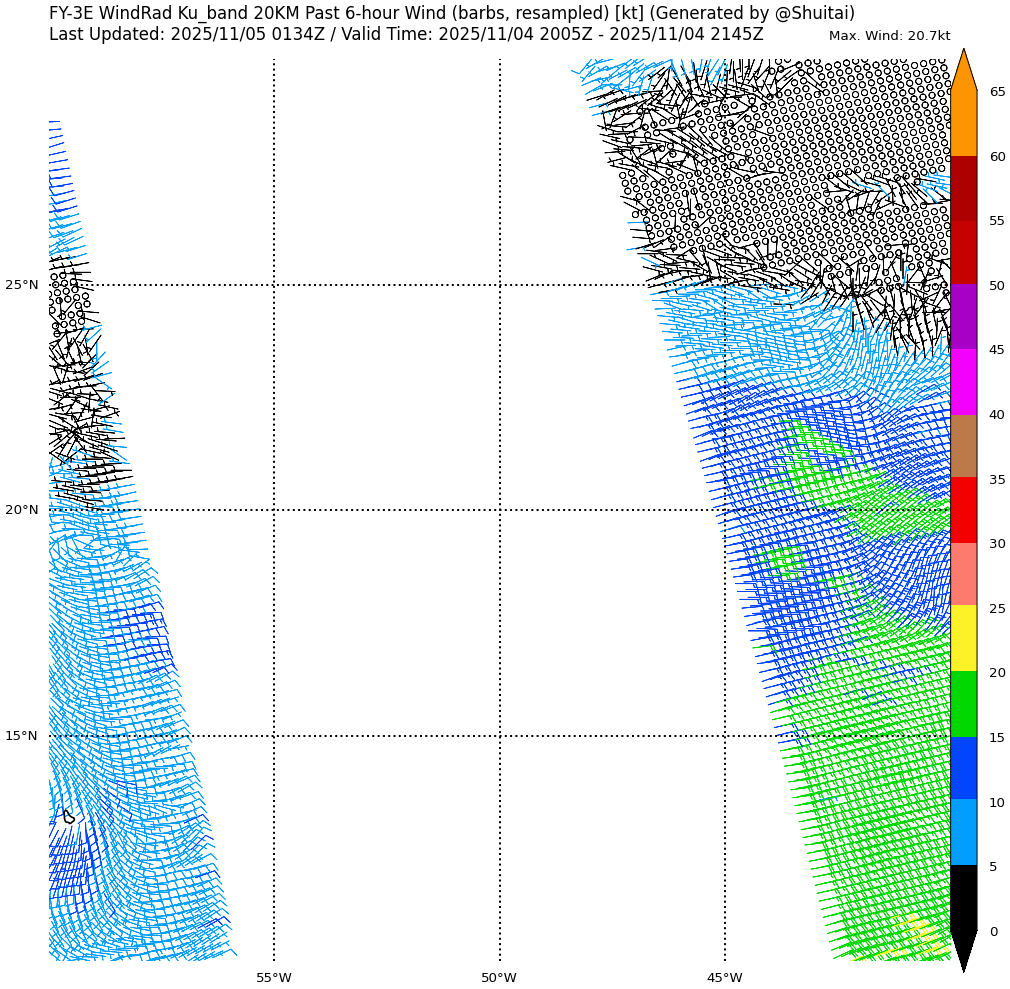
Task: Click the 25°N latitude axis label
Action: click(22, 285)
